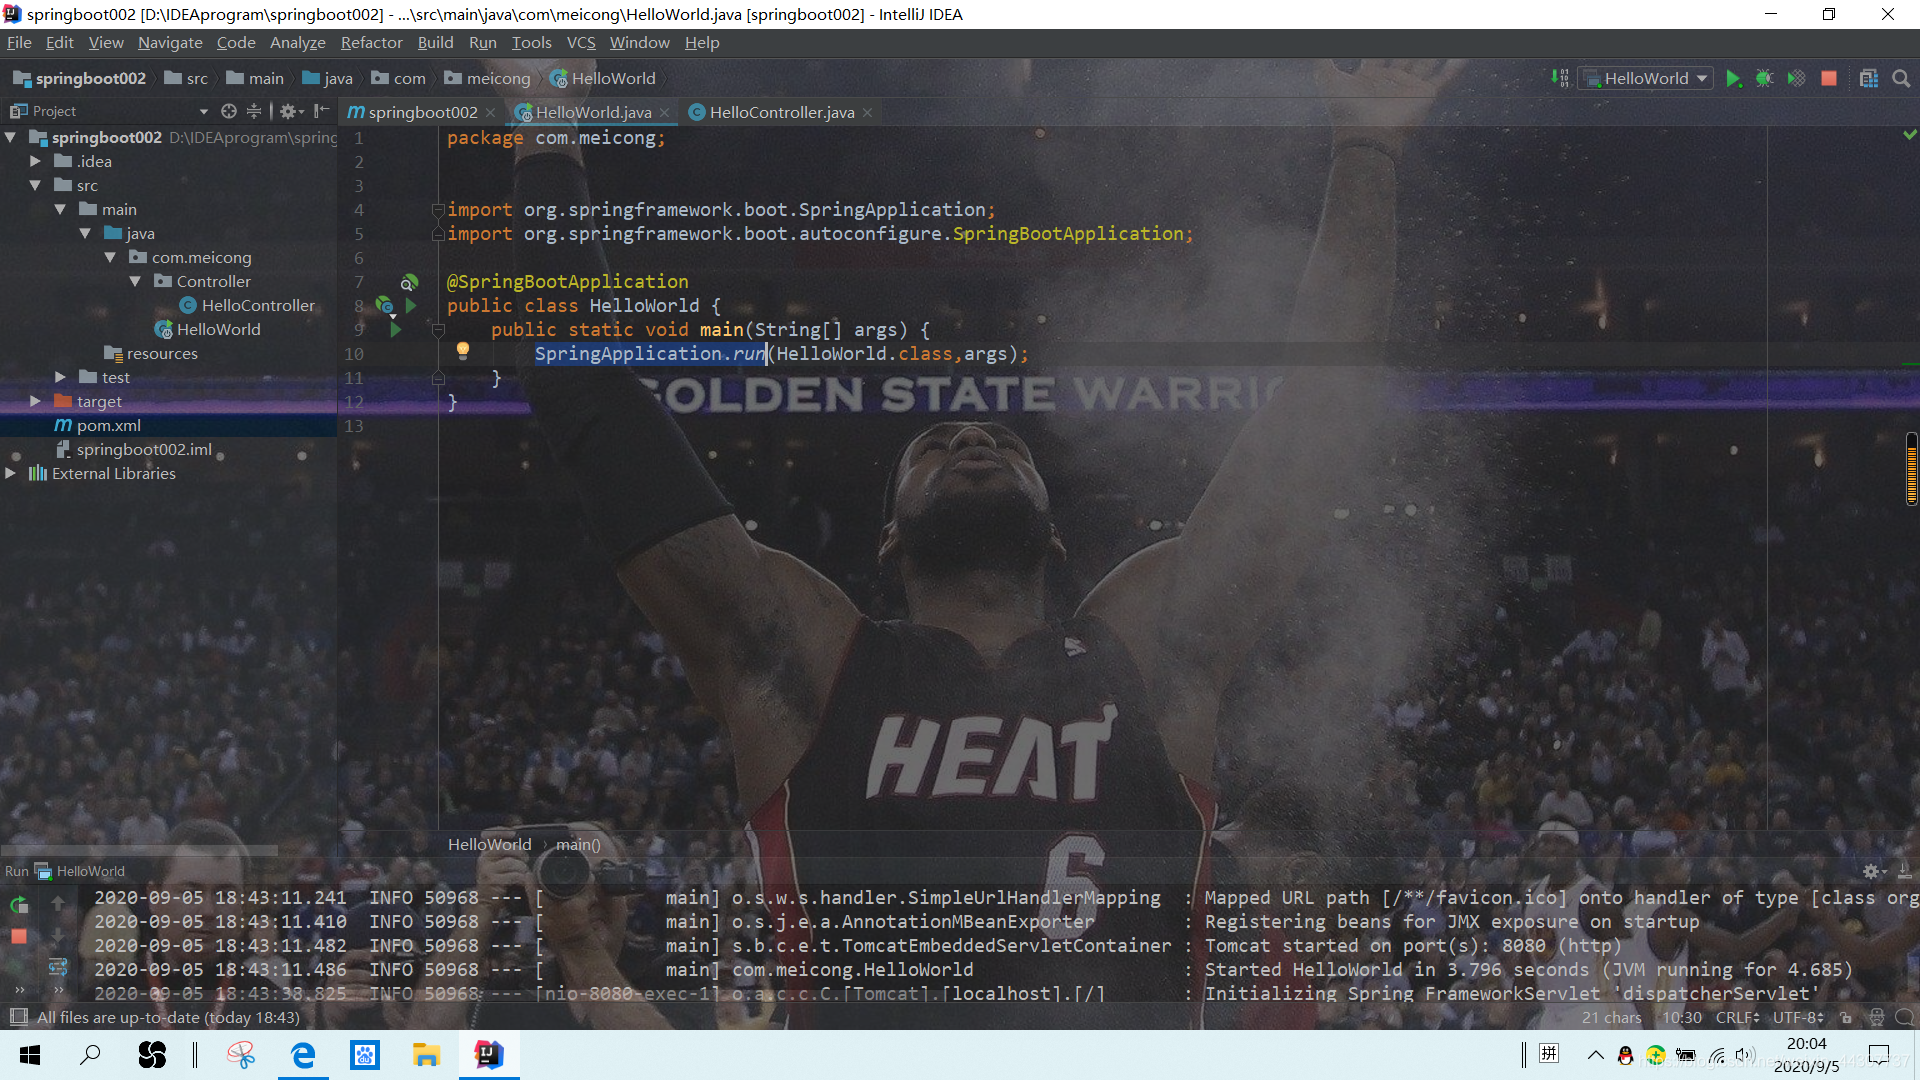Open the Build menu

(435, 42)
